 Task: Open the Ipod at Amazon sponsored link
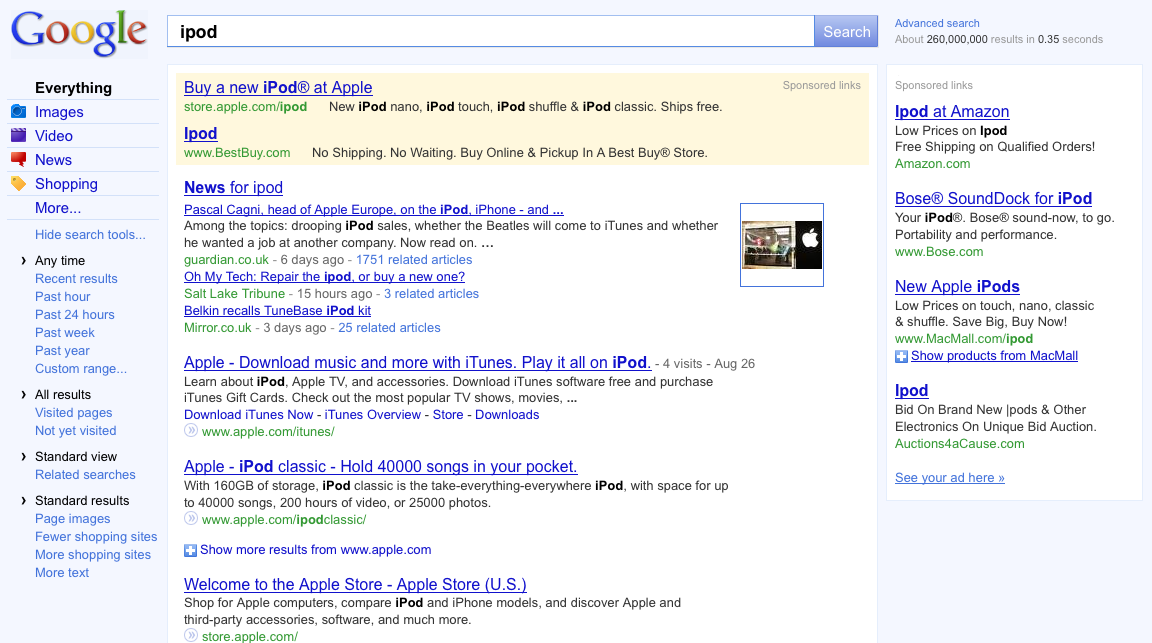click(x=952, y=112)
